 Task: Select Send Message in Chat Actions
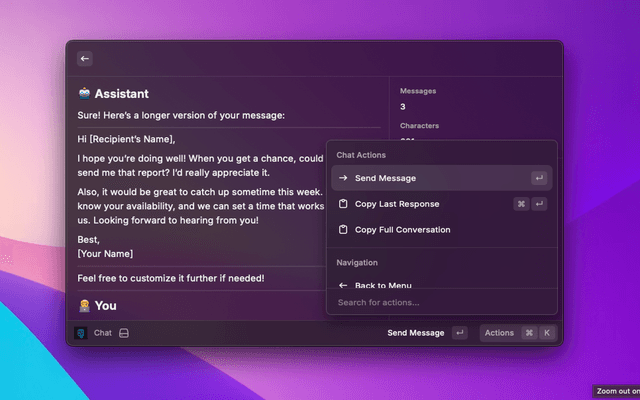(385, 178)
